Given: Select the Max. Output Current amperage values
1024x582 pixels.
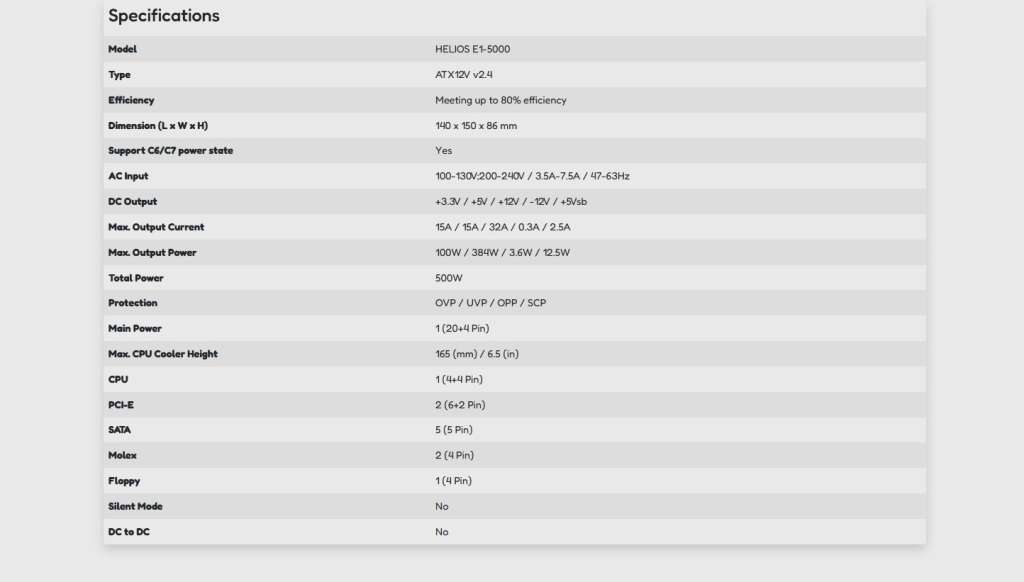Looking at the screenshot, I should pos(503,227).
